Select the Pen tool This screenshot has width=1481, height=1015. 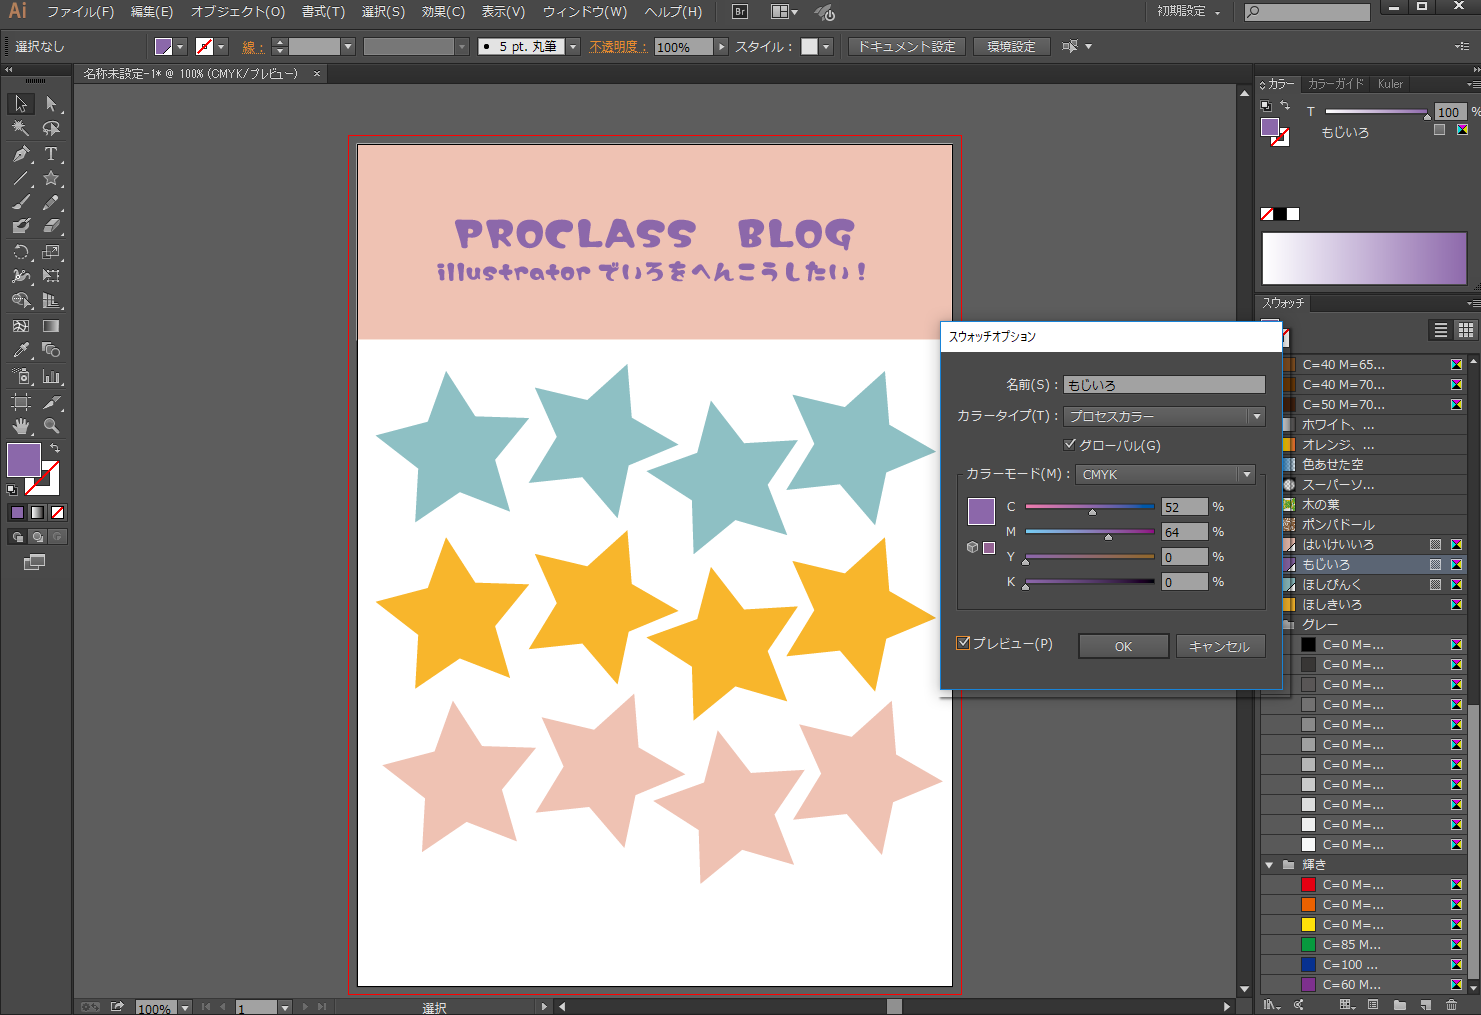click(19, 154)
